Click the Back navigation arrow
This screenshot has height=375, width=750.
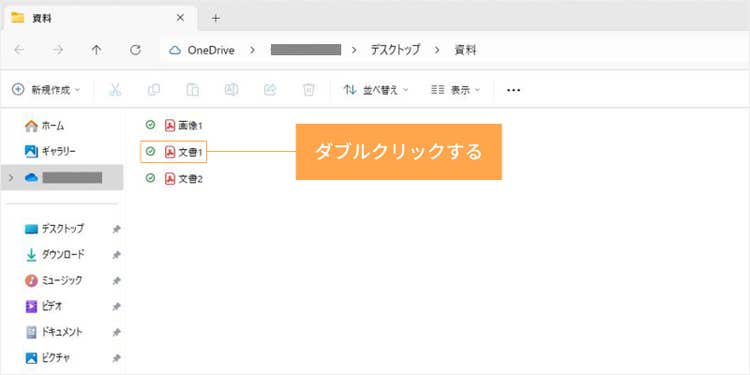(19, 50)
